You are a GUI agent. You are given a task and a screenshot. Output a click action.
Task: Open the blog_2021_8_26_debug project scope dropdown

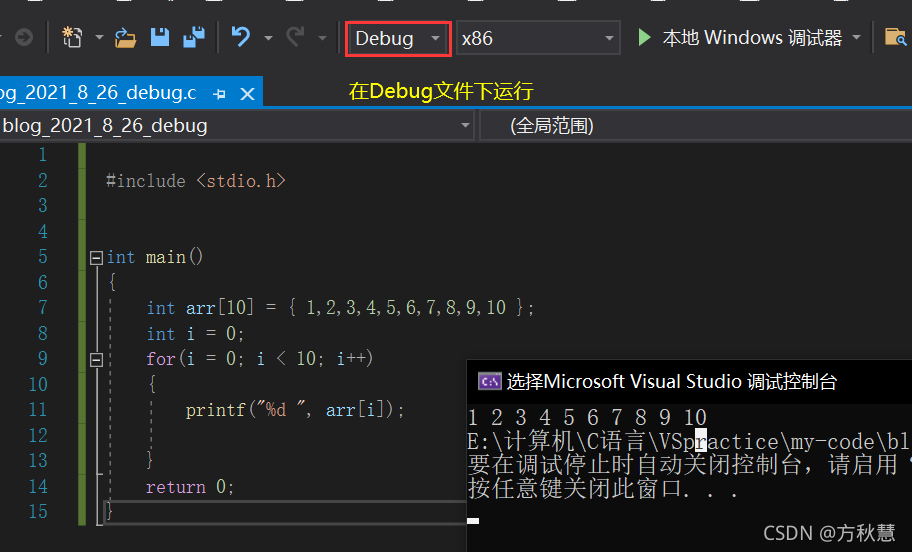pyautogui.click(x=236, y=126)
